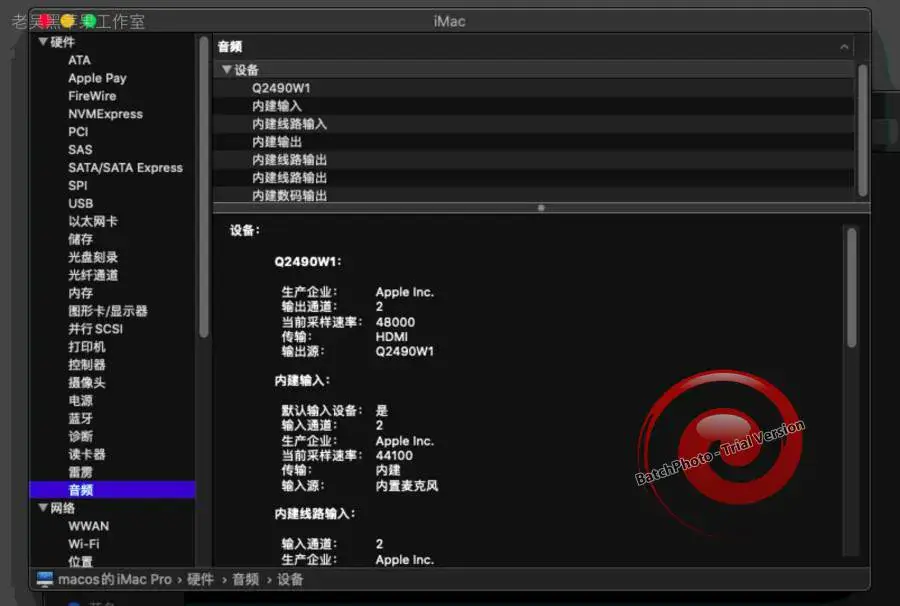Open the 以太网卡 section

[x=93, y=221]
